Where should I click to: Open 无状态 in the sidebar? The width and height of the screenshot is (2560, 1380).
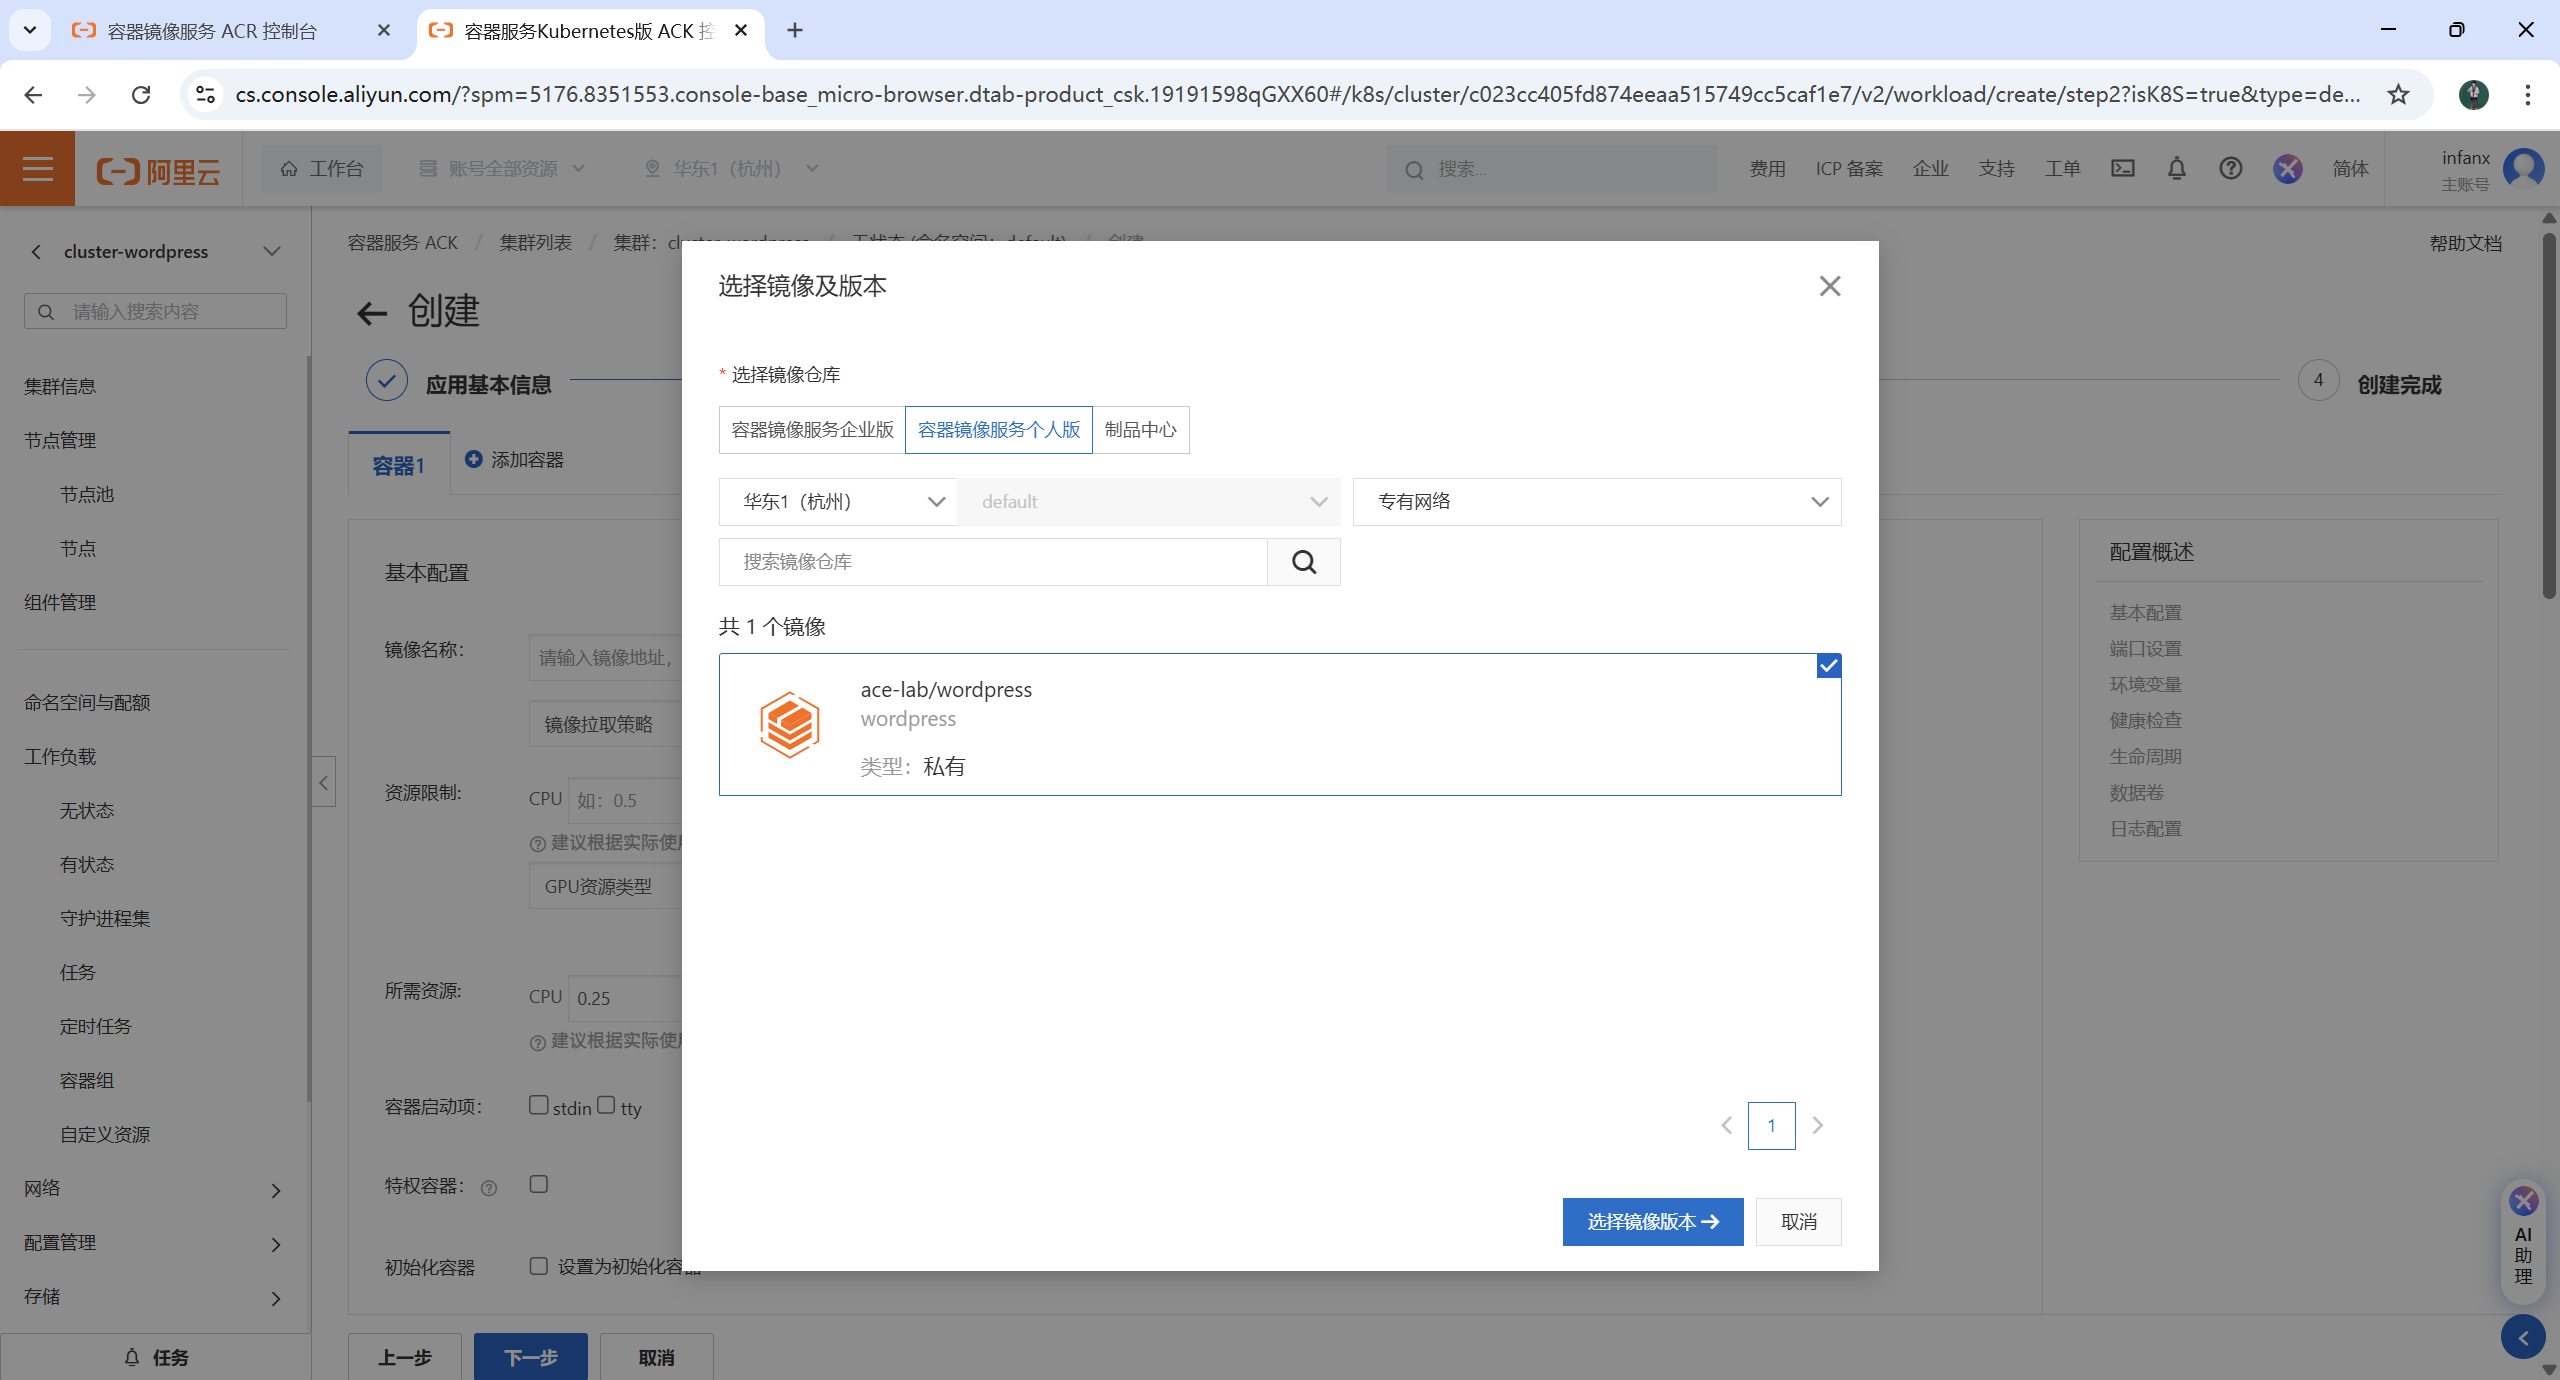[x=87, y=811]
